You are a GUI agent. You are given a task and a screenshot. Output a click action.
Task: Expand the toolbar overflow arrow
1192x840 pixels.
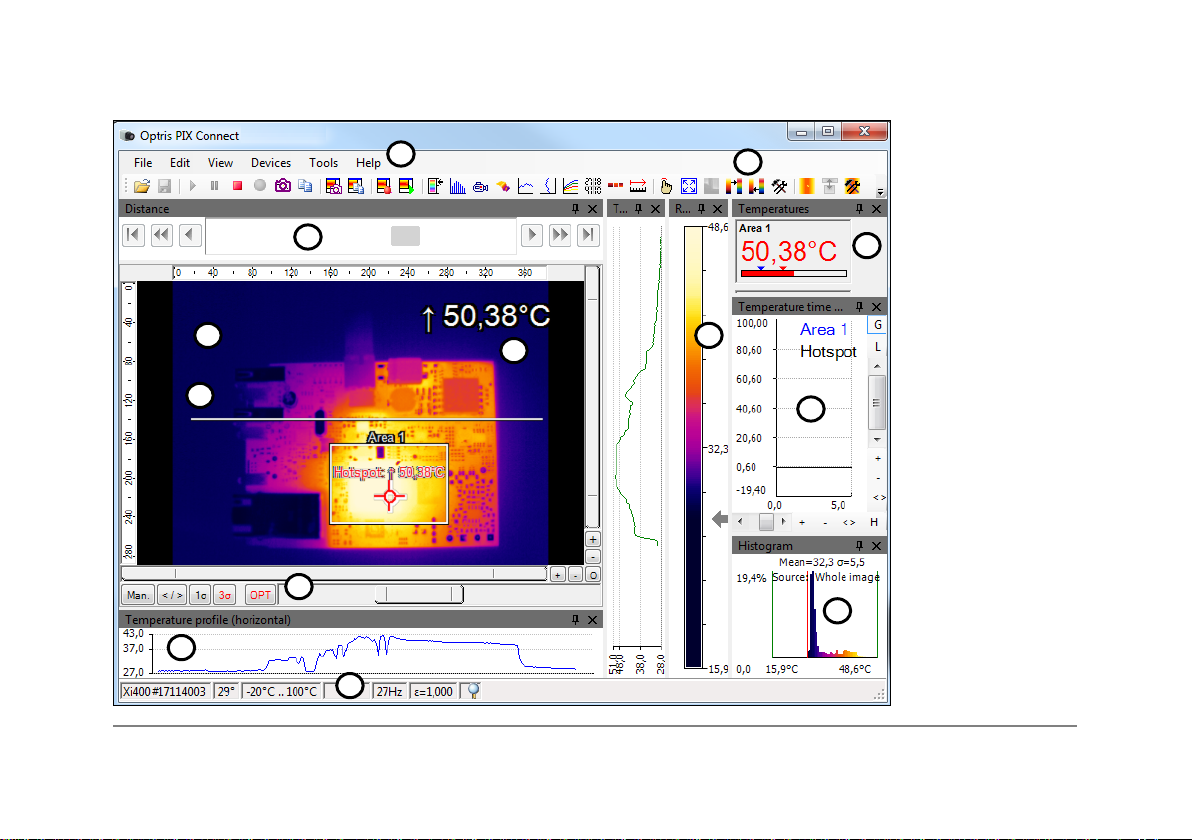[x=880, y=192]
